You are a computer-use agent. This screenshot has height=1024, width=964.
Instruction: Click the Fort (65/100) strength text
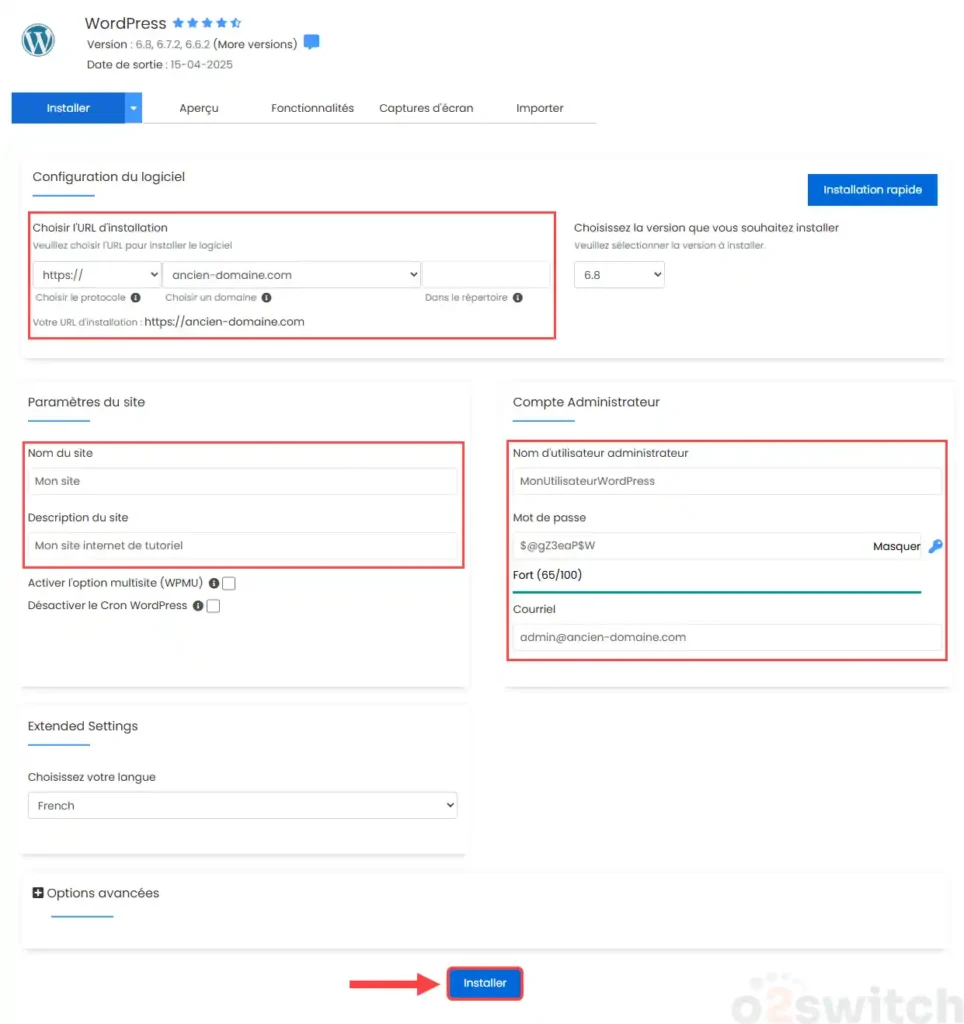(x=547, y=575)
